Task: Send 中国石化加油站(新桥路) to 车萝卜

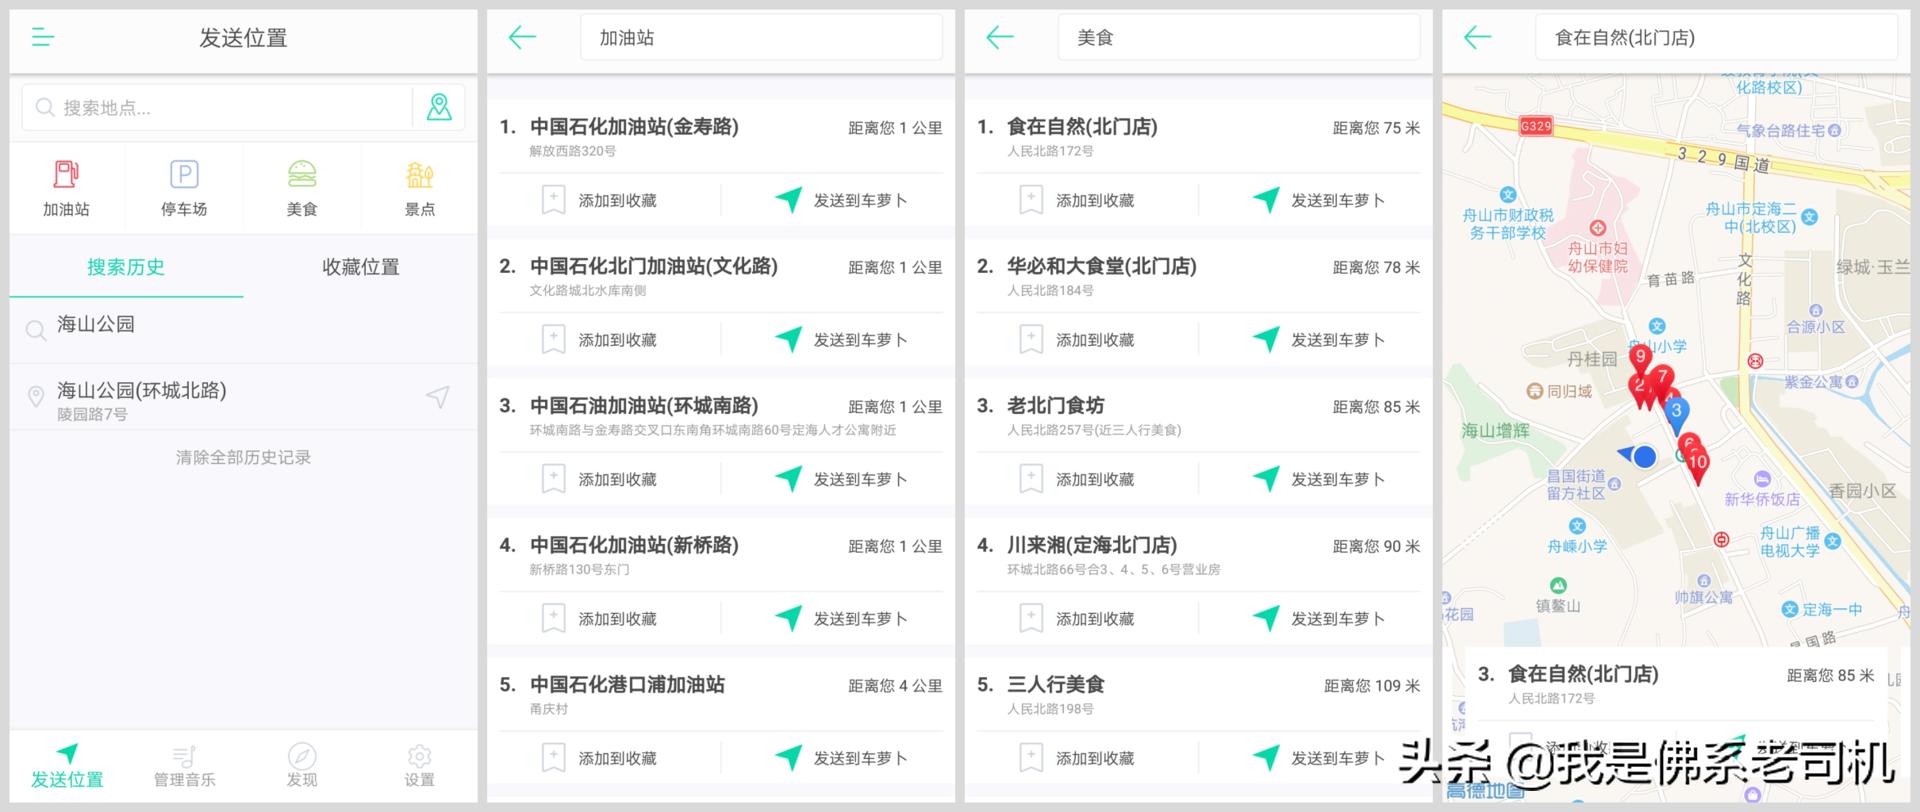Action: (841, 619)
